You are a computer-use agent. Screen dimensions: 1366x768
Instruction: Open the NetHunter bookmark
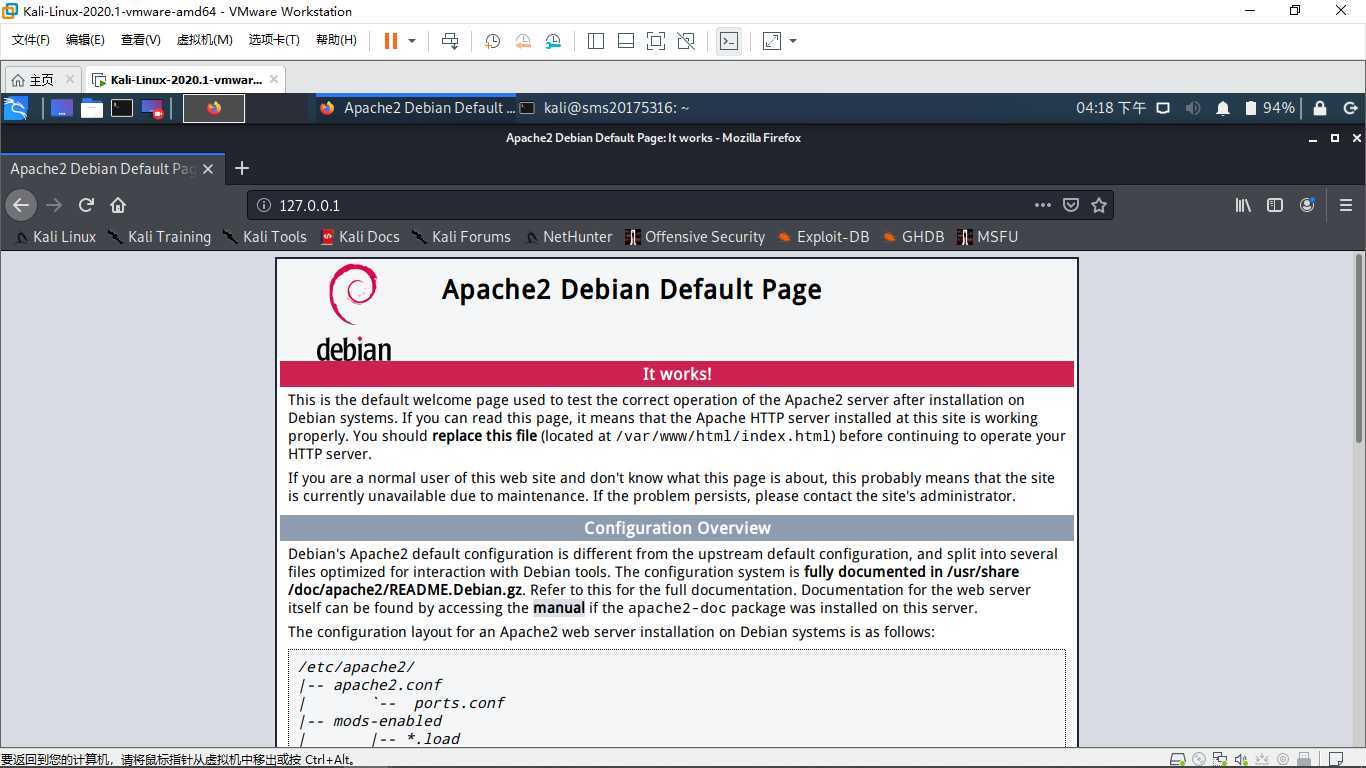[568, 237]
